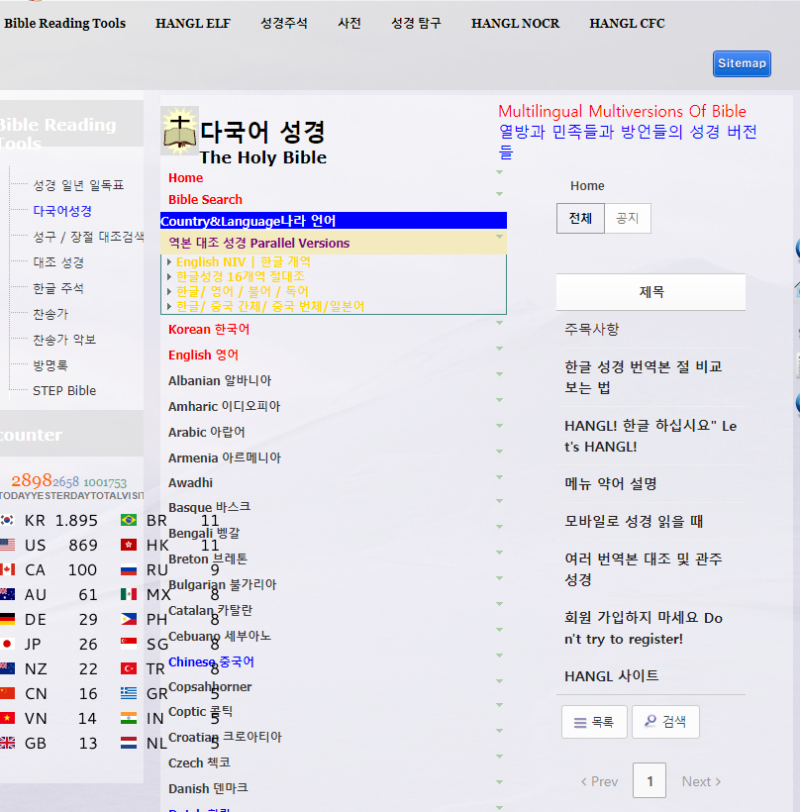Expand the Home menu arrow
The height and width of the screenshot is (812, 800).
(x=500, y=172)
